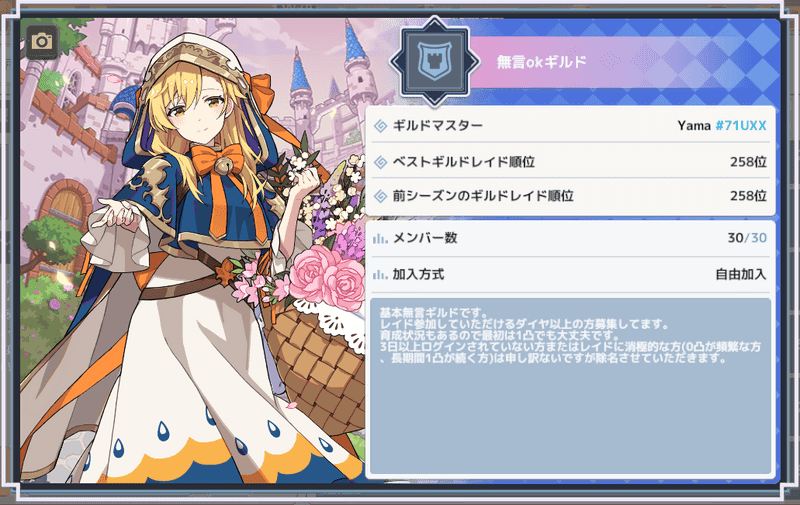
Task: Click the guild name 無言okギルド banner
Action: pos(541,62)
